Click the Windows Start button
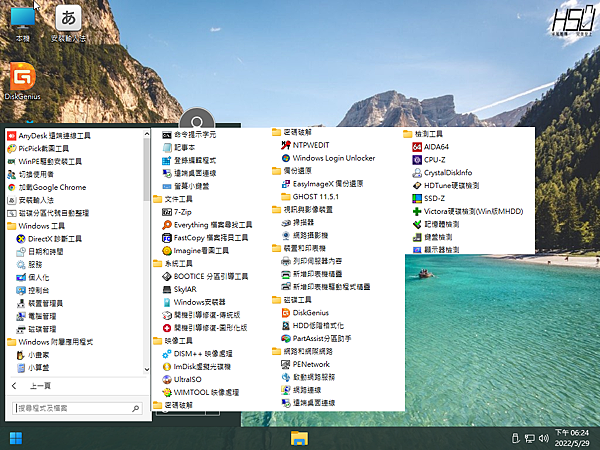Viewport: 600px width, 450px height. [16, 438]
